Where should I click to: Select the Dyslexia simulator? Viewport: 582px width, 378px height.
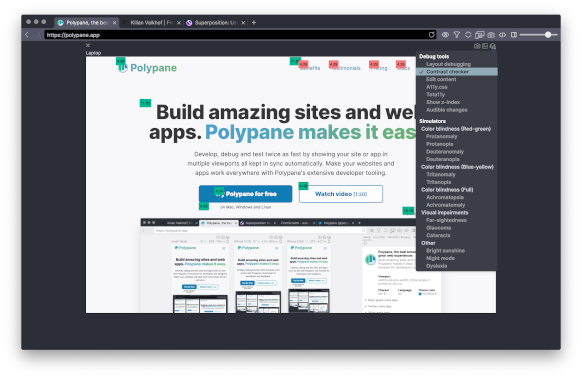coord(436,266)
